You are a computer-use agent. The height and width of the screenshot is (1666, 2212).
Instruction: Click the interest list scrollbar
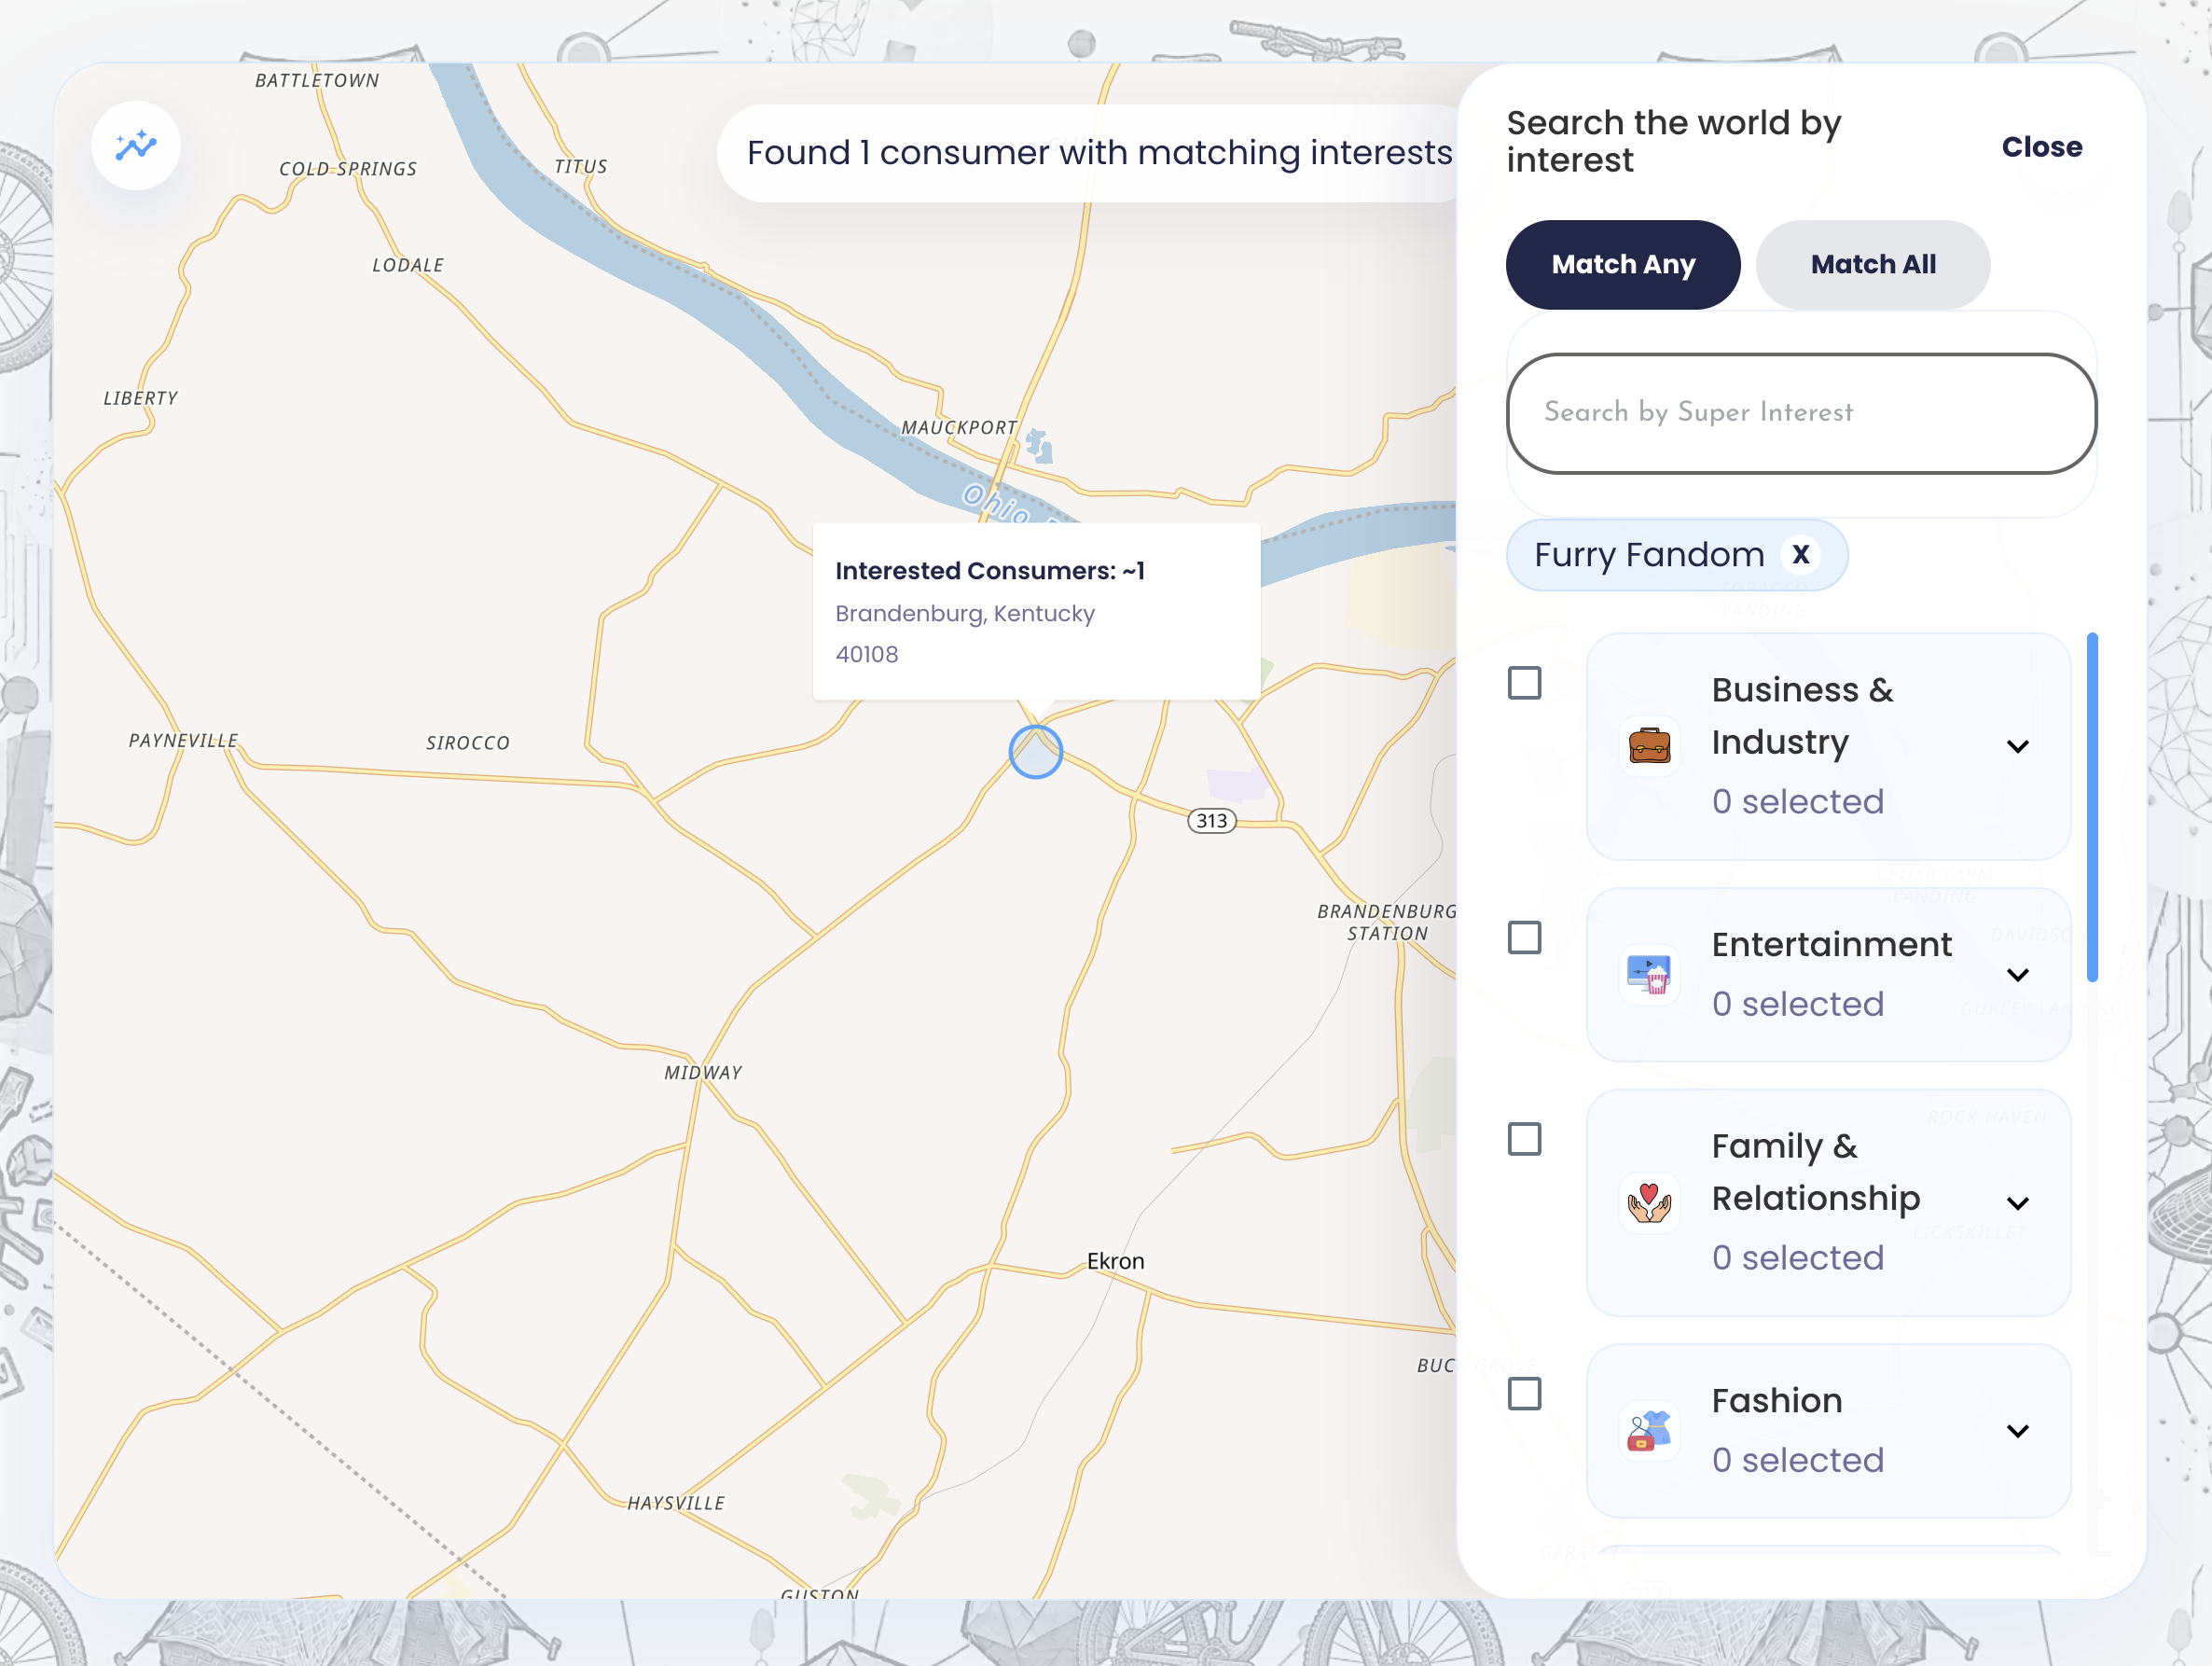coord(2092,808)
